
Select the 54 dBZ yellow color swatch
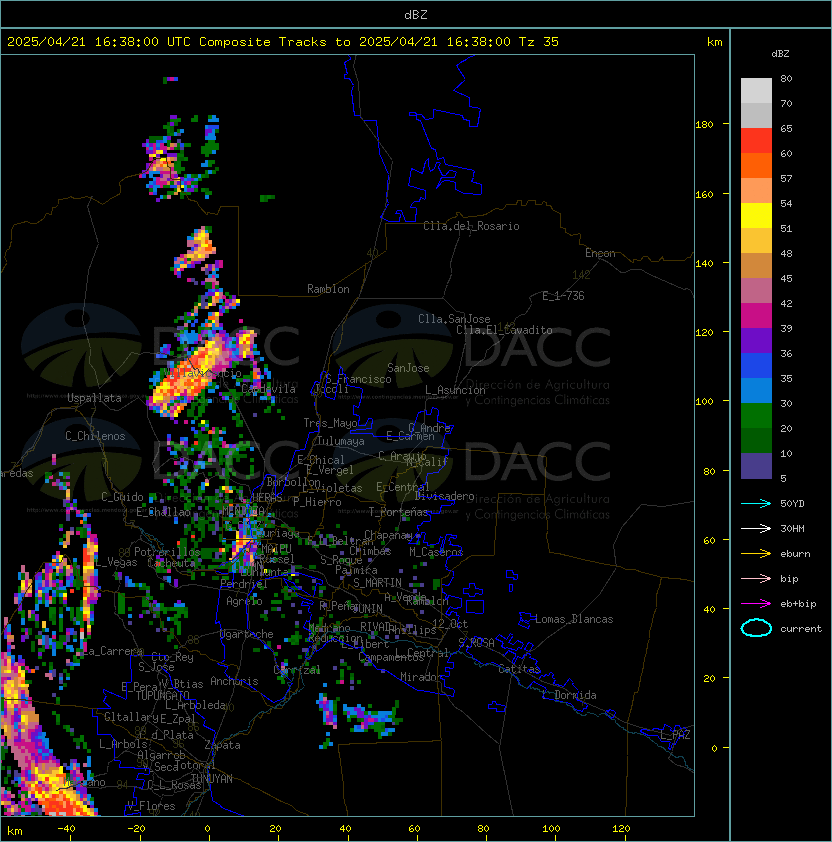pyautogui.click(x=756, y=215)
